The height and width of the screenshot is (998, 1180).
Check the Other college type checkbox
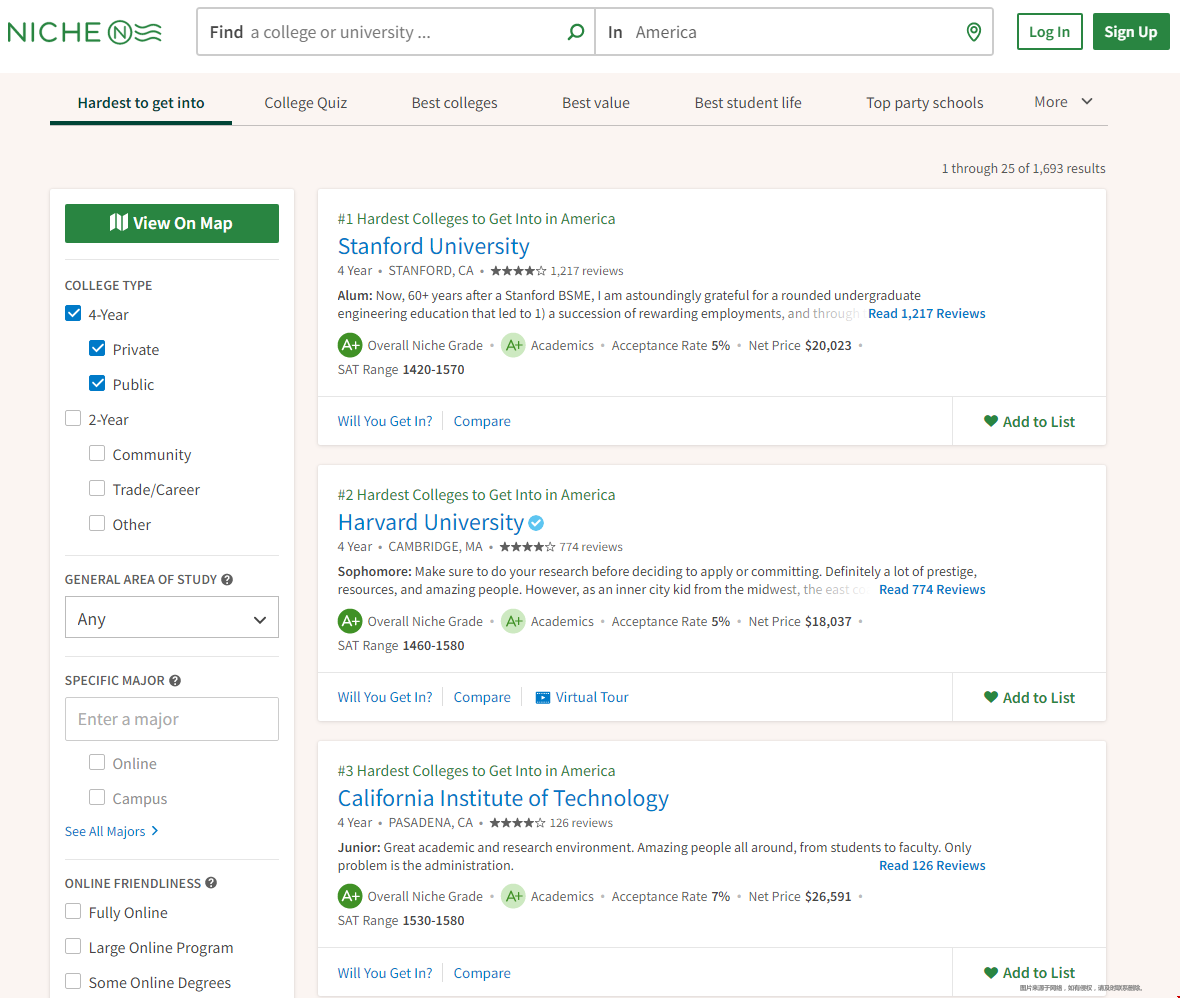pos(97,523)
